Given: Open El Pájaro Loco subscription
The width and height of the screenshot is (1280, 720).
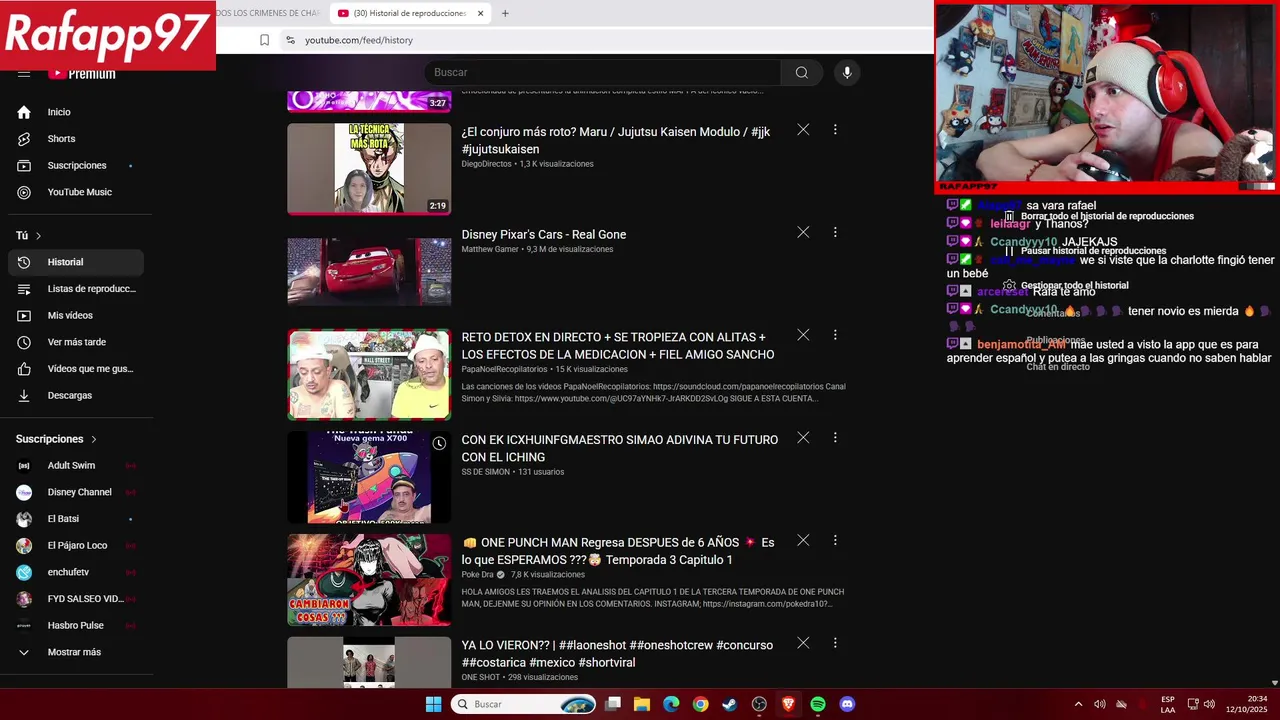Looking at the screenshot, I should tap(76, 545).
